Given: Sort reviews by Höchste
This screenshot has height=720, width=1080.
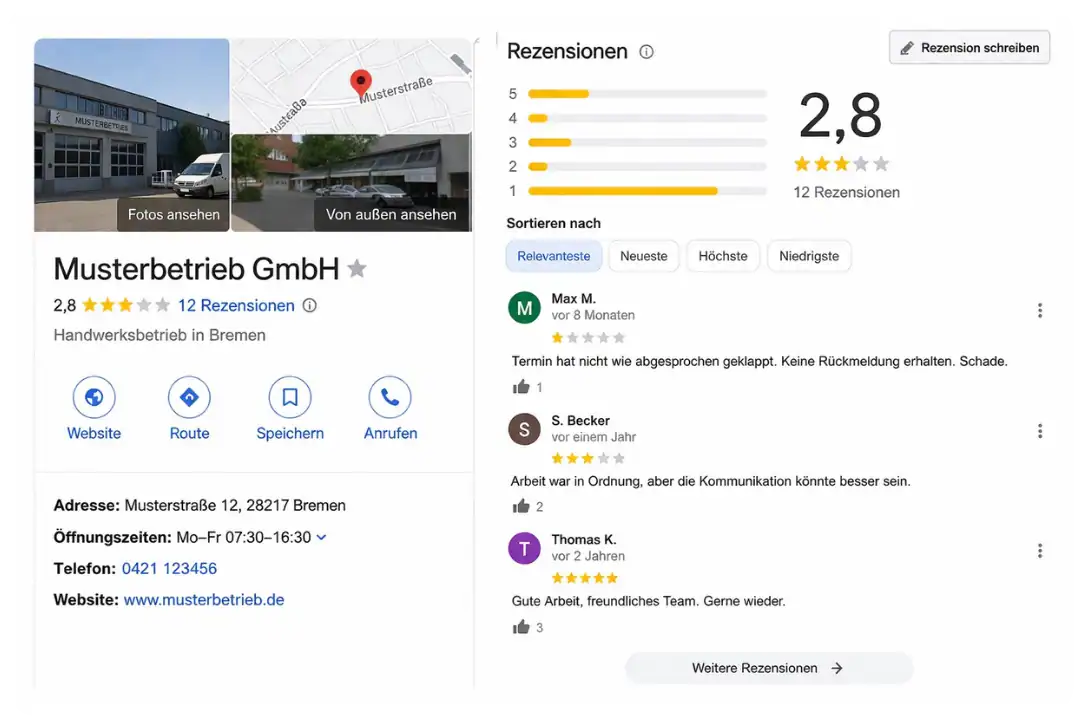Looking at the screenshot, I should click(723, 256).
